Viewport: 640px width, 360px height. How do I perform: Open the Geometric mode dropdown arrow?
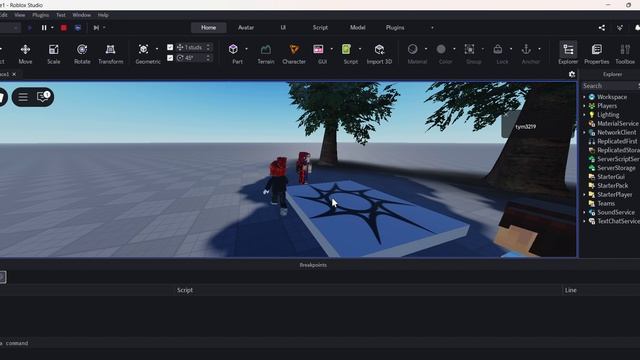click(x=157, y=49)
